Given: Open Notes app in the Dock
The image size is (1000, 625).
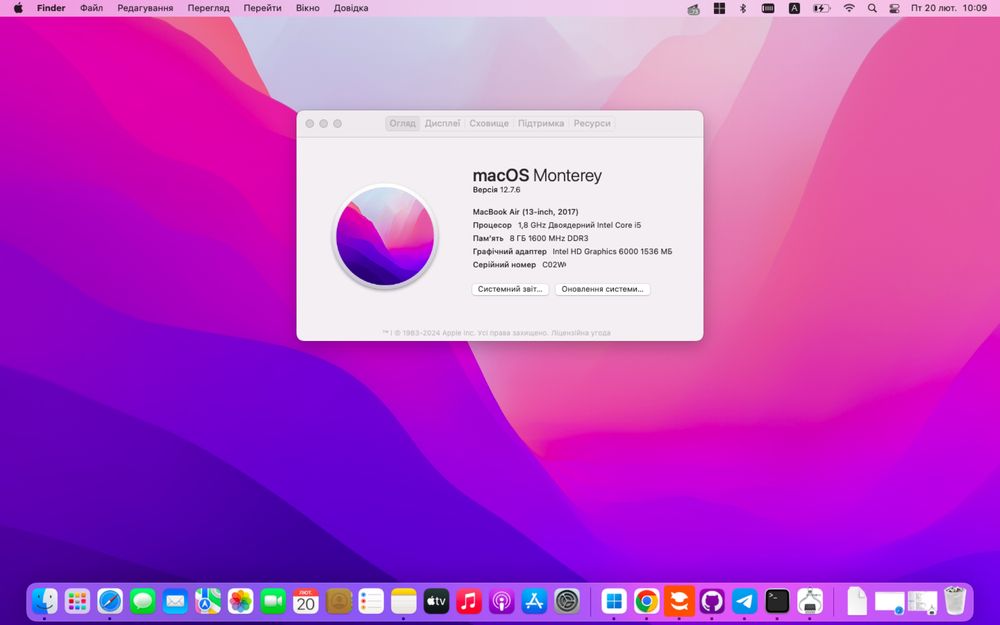Looking at the screenshot, I should [x=403, y=601].
